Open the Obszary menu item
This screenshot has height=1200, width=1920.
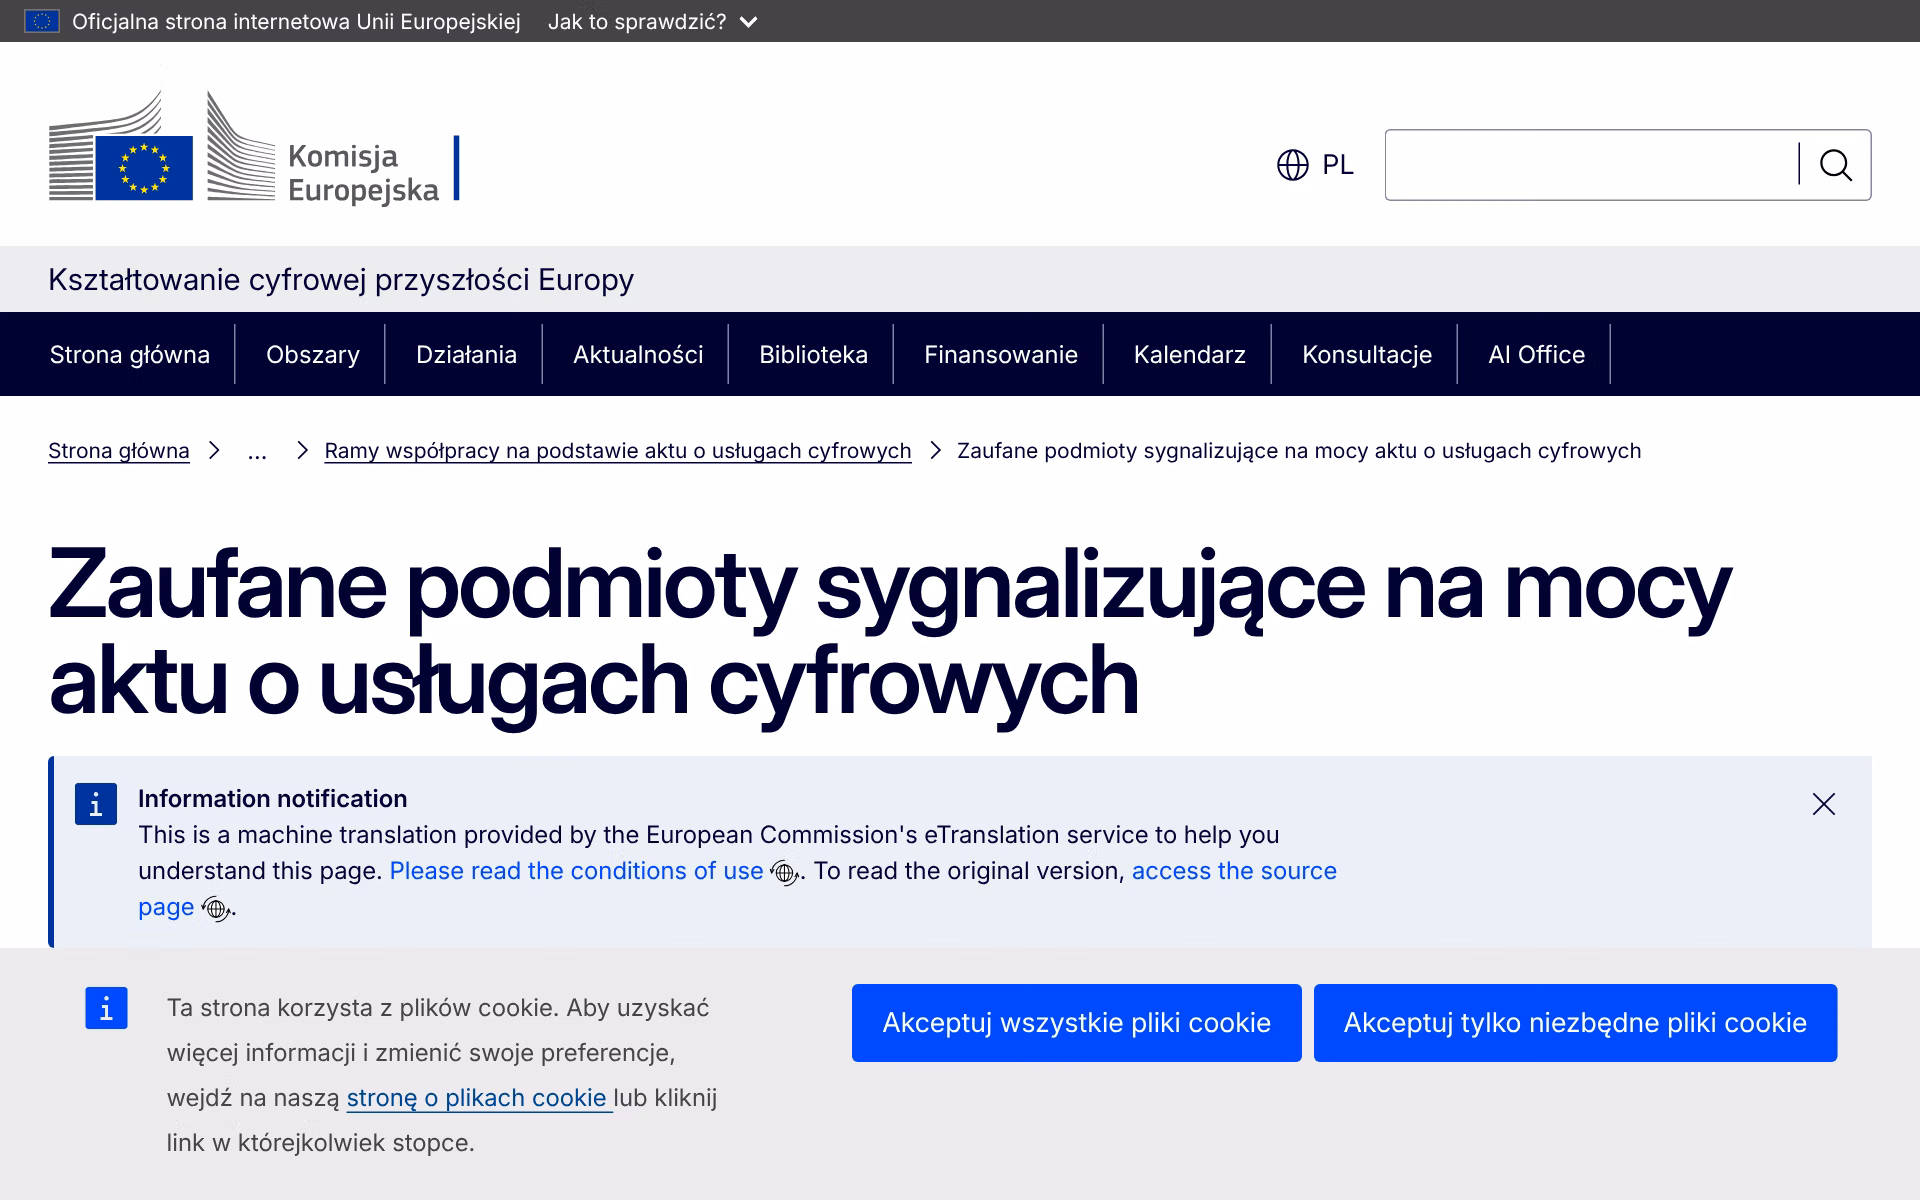point(313,354)
